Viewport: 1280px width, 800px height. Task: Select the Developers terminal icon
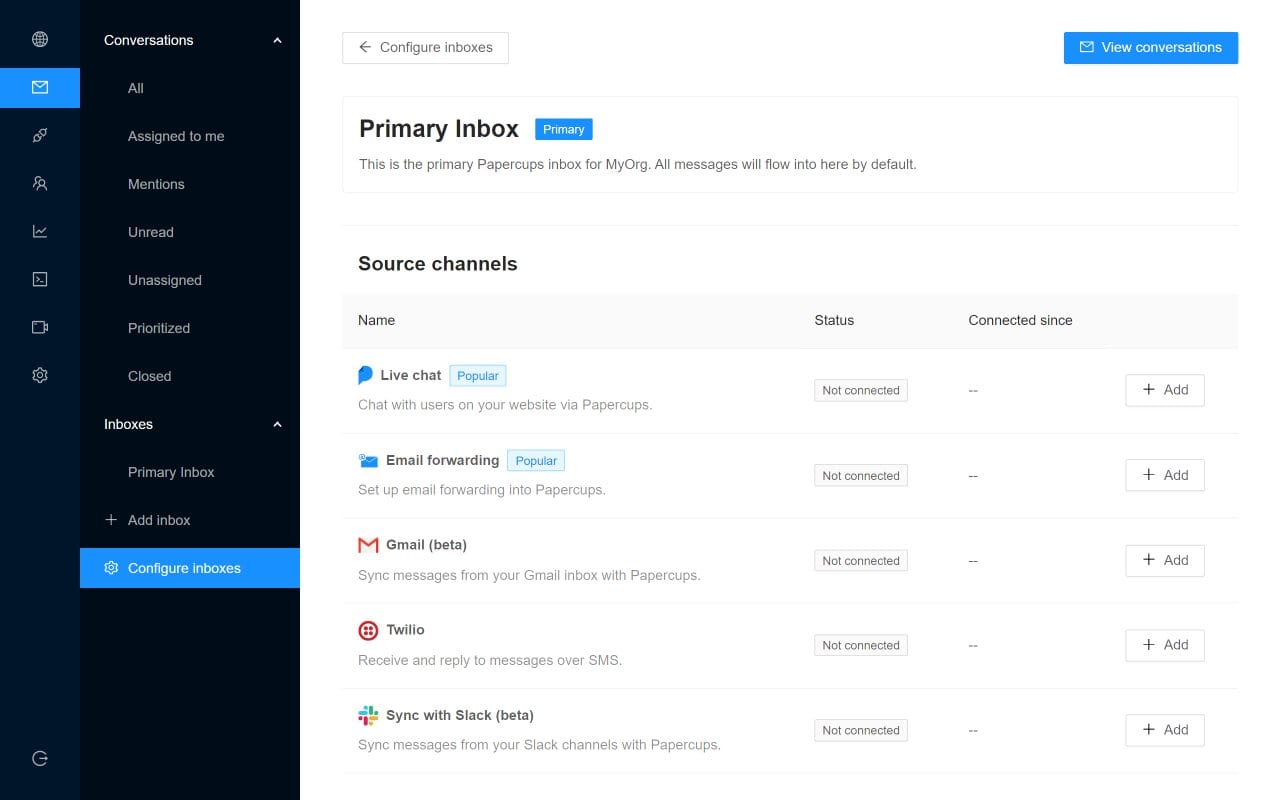pyautogui.click(x=40, y=279)
